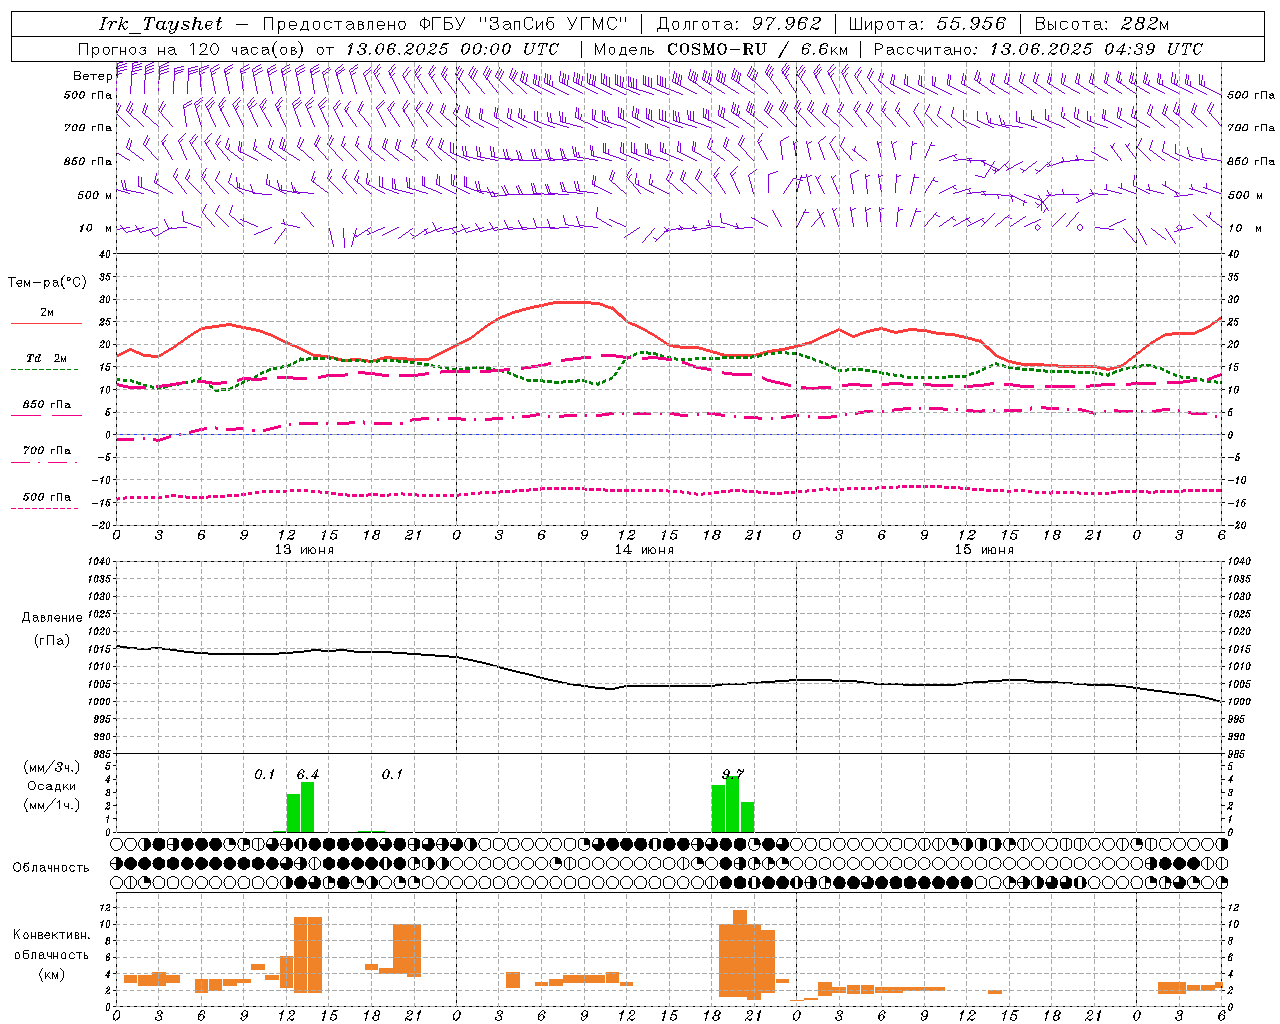Image resolution: width=1280 pixels, height=1024 pixels.
Task: Select the (мм/1ч.) precipitation unit label
Action: (x=51, y=805)
